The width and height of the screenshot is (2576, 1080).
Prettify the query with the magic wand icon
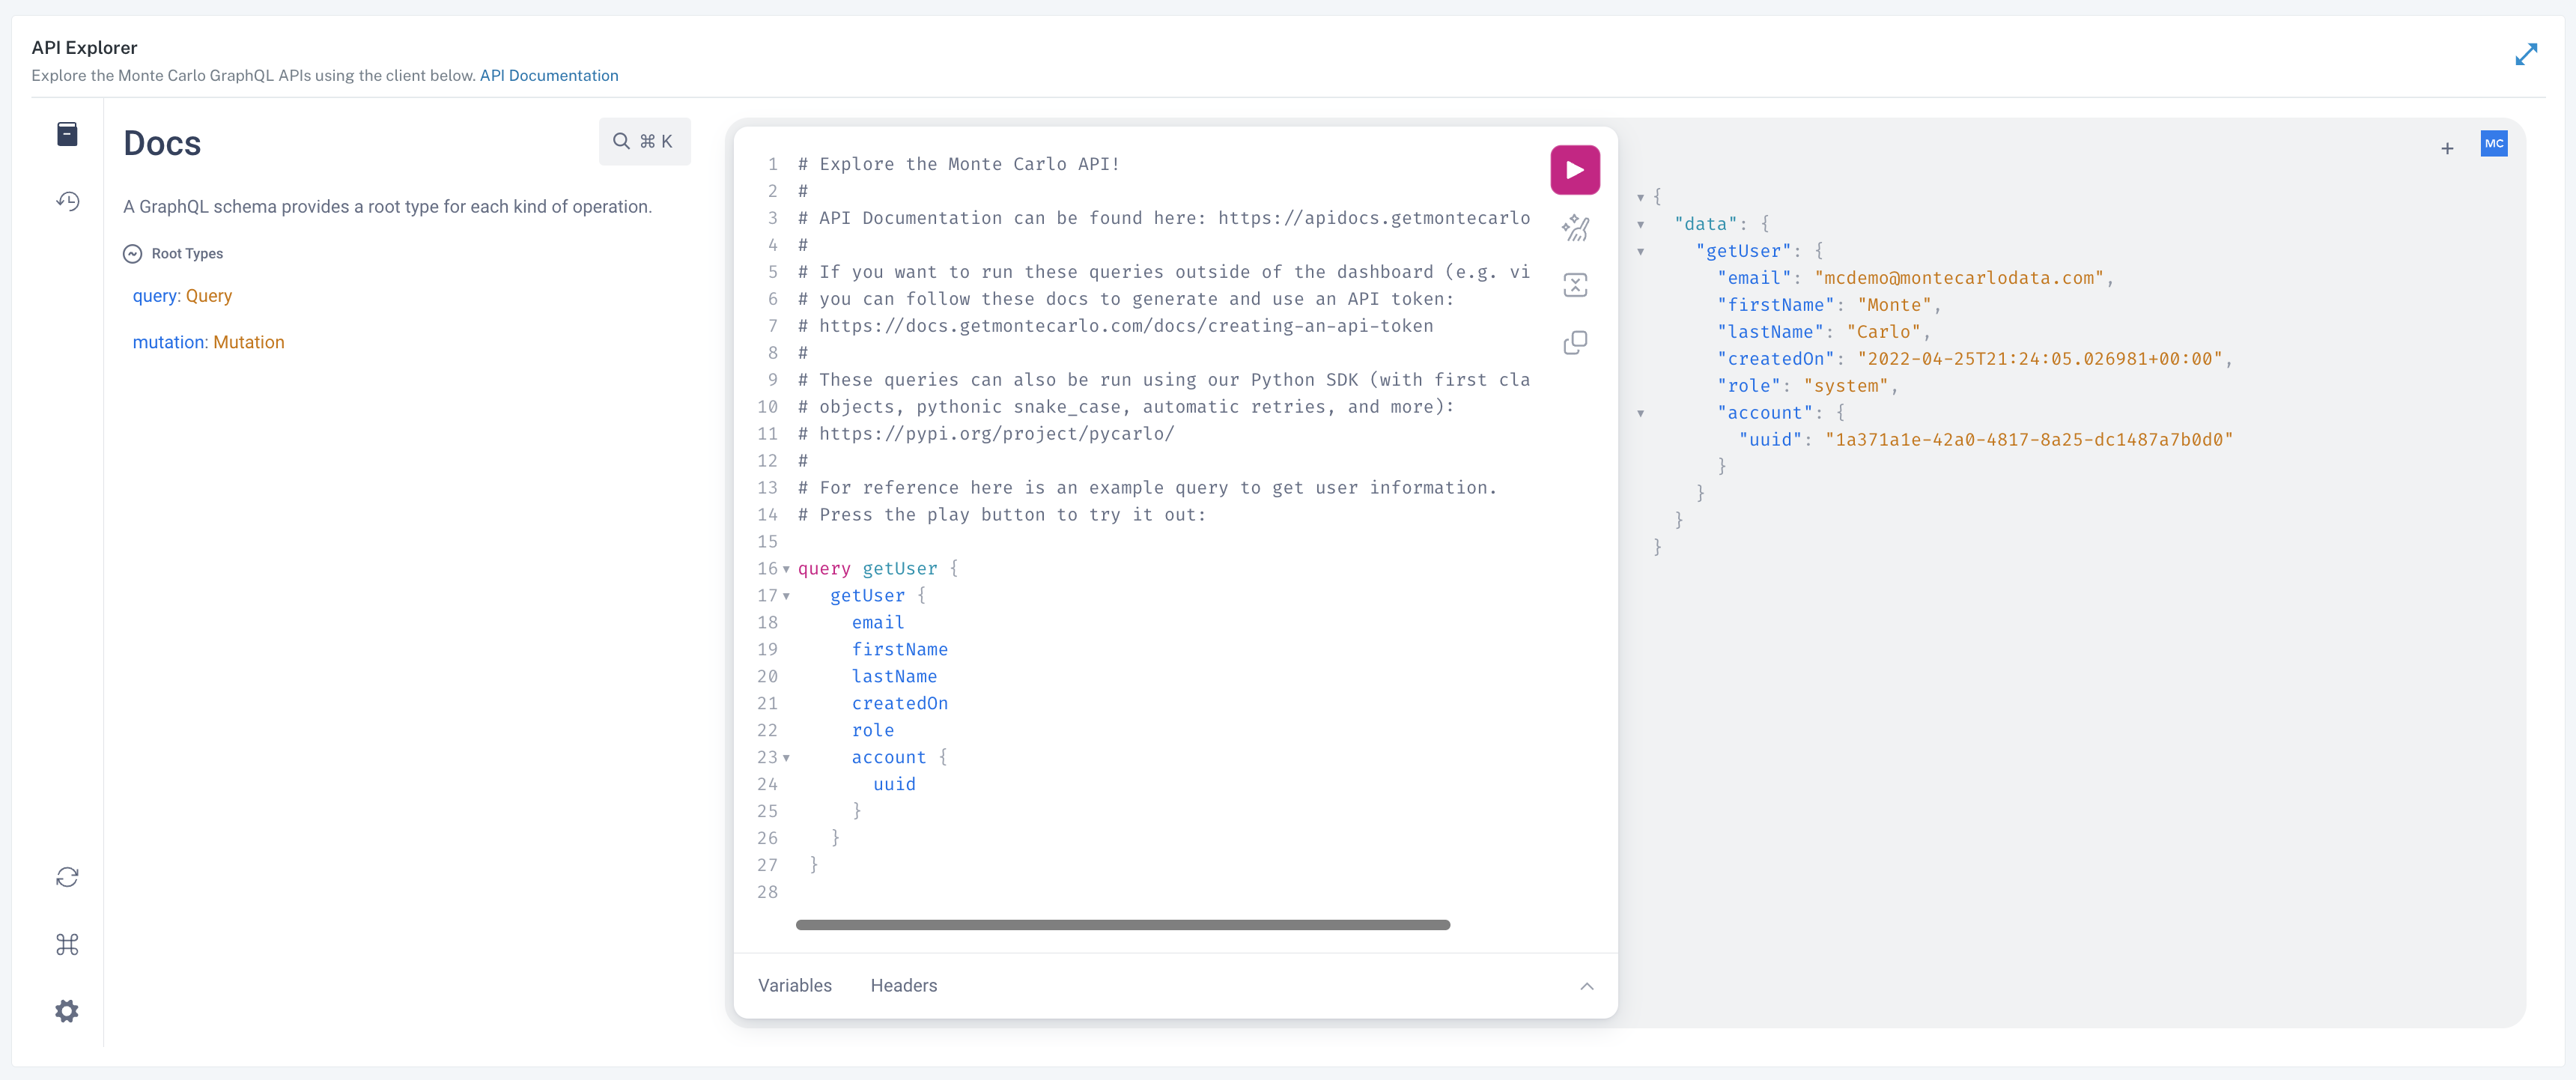pos(1575,228)
